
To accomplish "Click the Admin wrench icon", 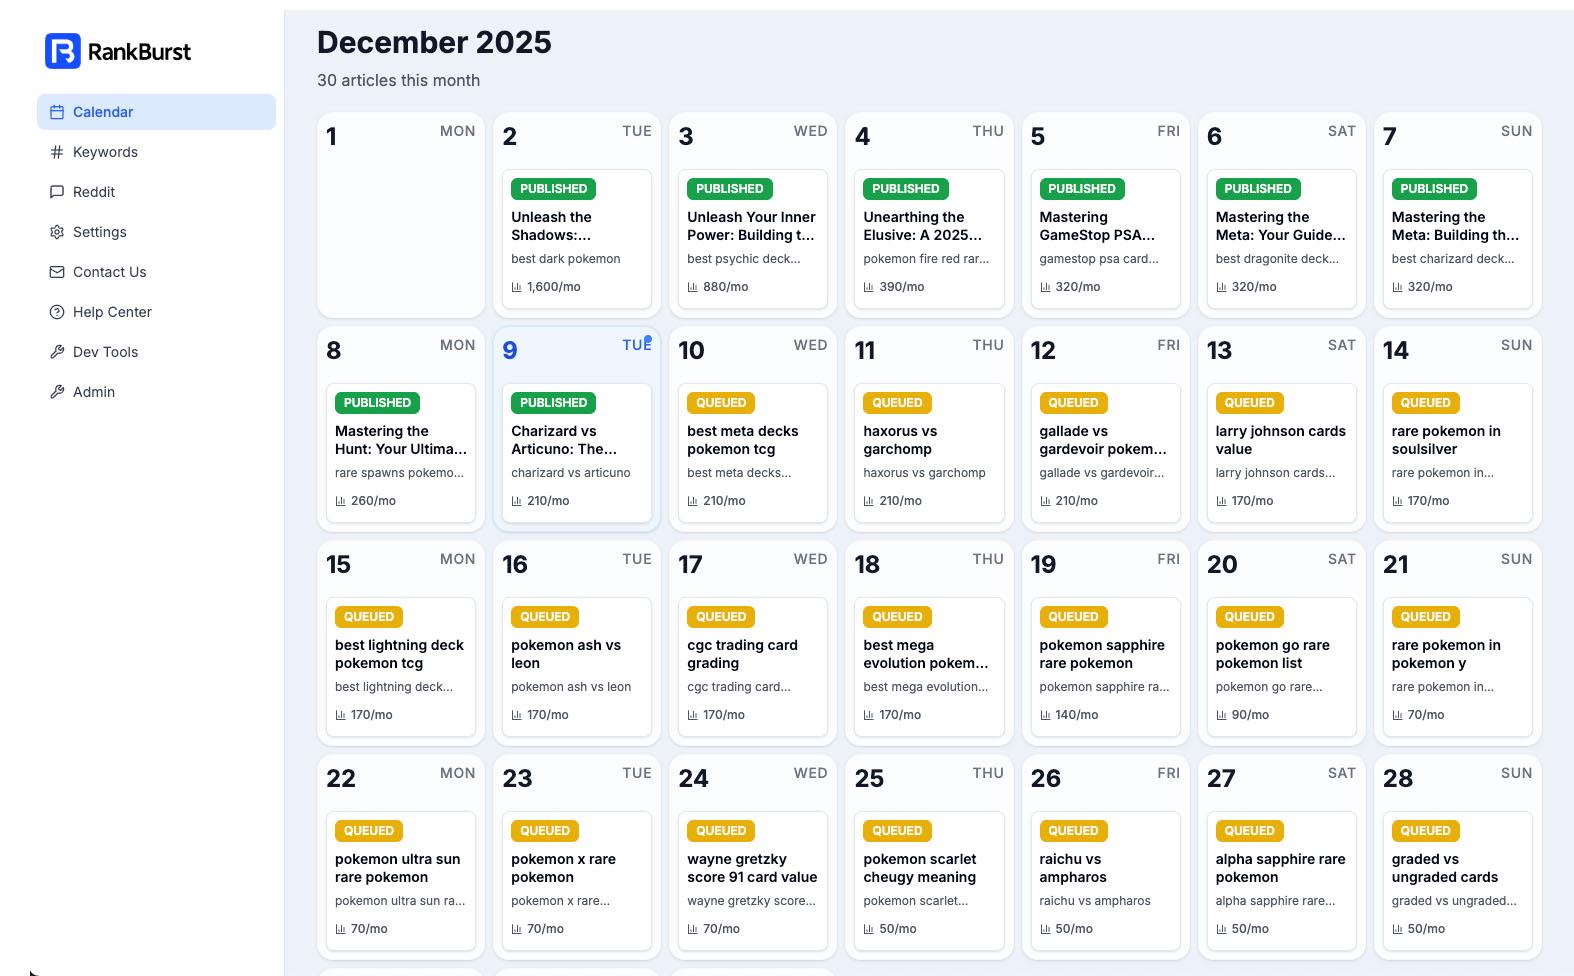I will coord(57,392).
